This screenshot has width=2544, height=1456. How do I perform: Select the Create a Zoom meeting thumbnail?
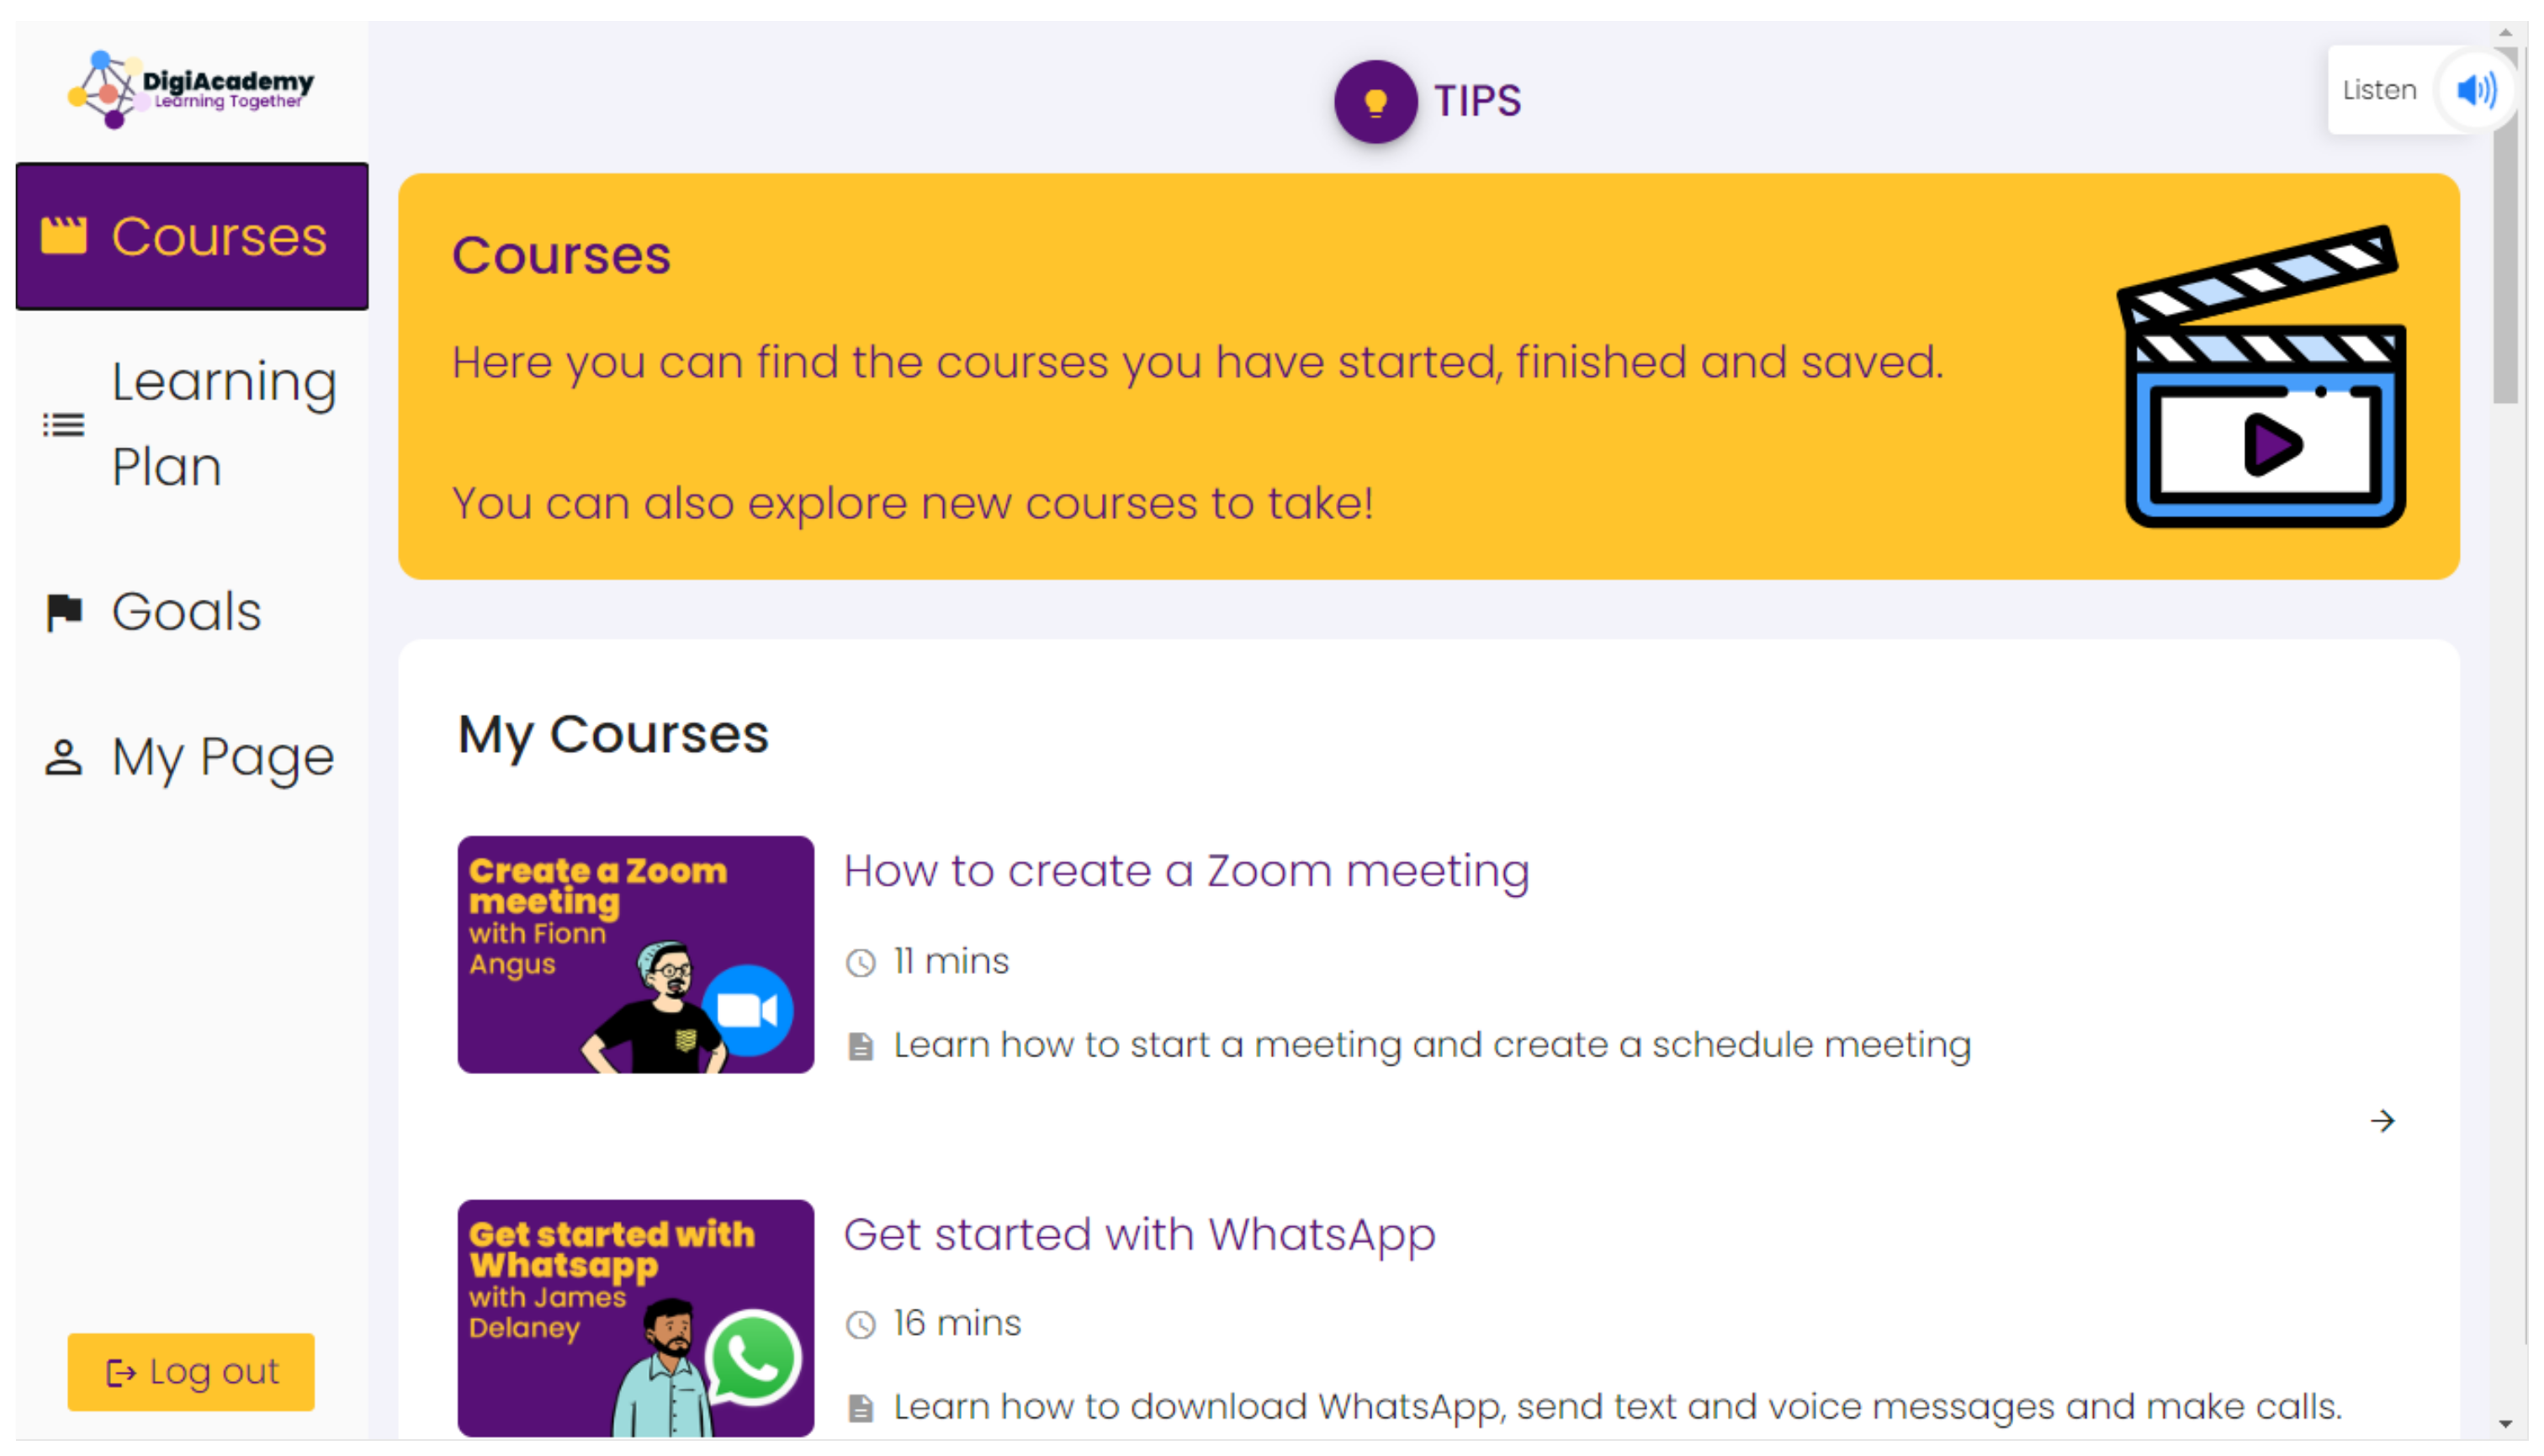(635, 955)
